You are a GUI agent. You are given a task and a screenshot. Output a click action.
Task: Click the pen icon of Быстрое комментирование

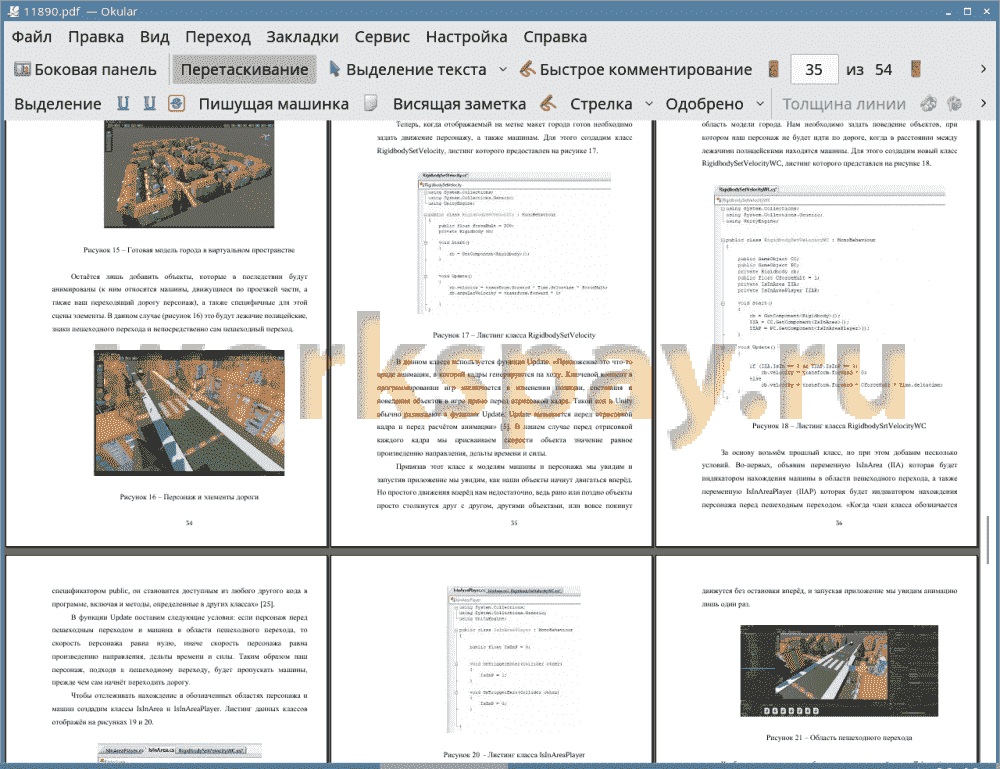[527, 69]
